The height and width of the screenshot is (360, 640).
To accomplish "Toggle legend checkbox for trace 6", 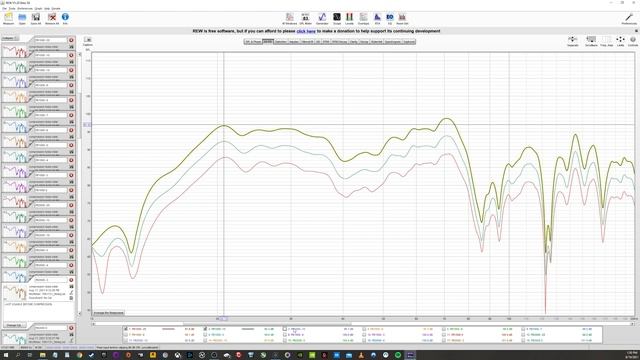I will [523, 329].
